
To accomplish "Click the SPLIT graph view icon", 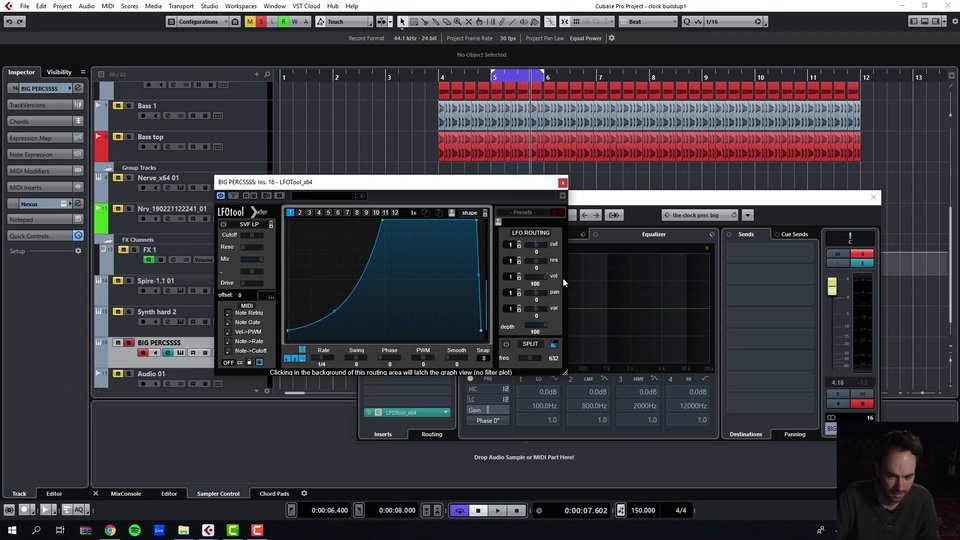I will click(x=553, y=344).
